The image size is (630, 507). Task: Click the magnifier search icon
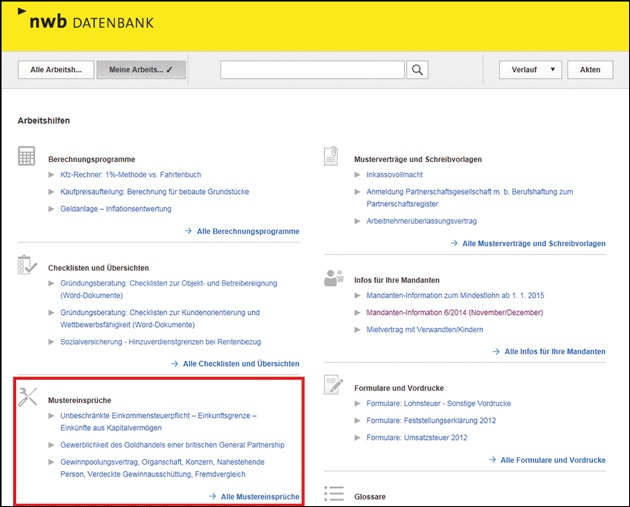tap(417, 70)
